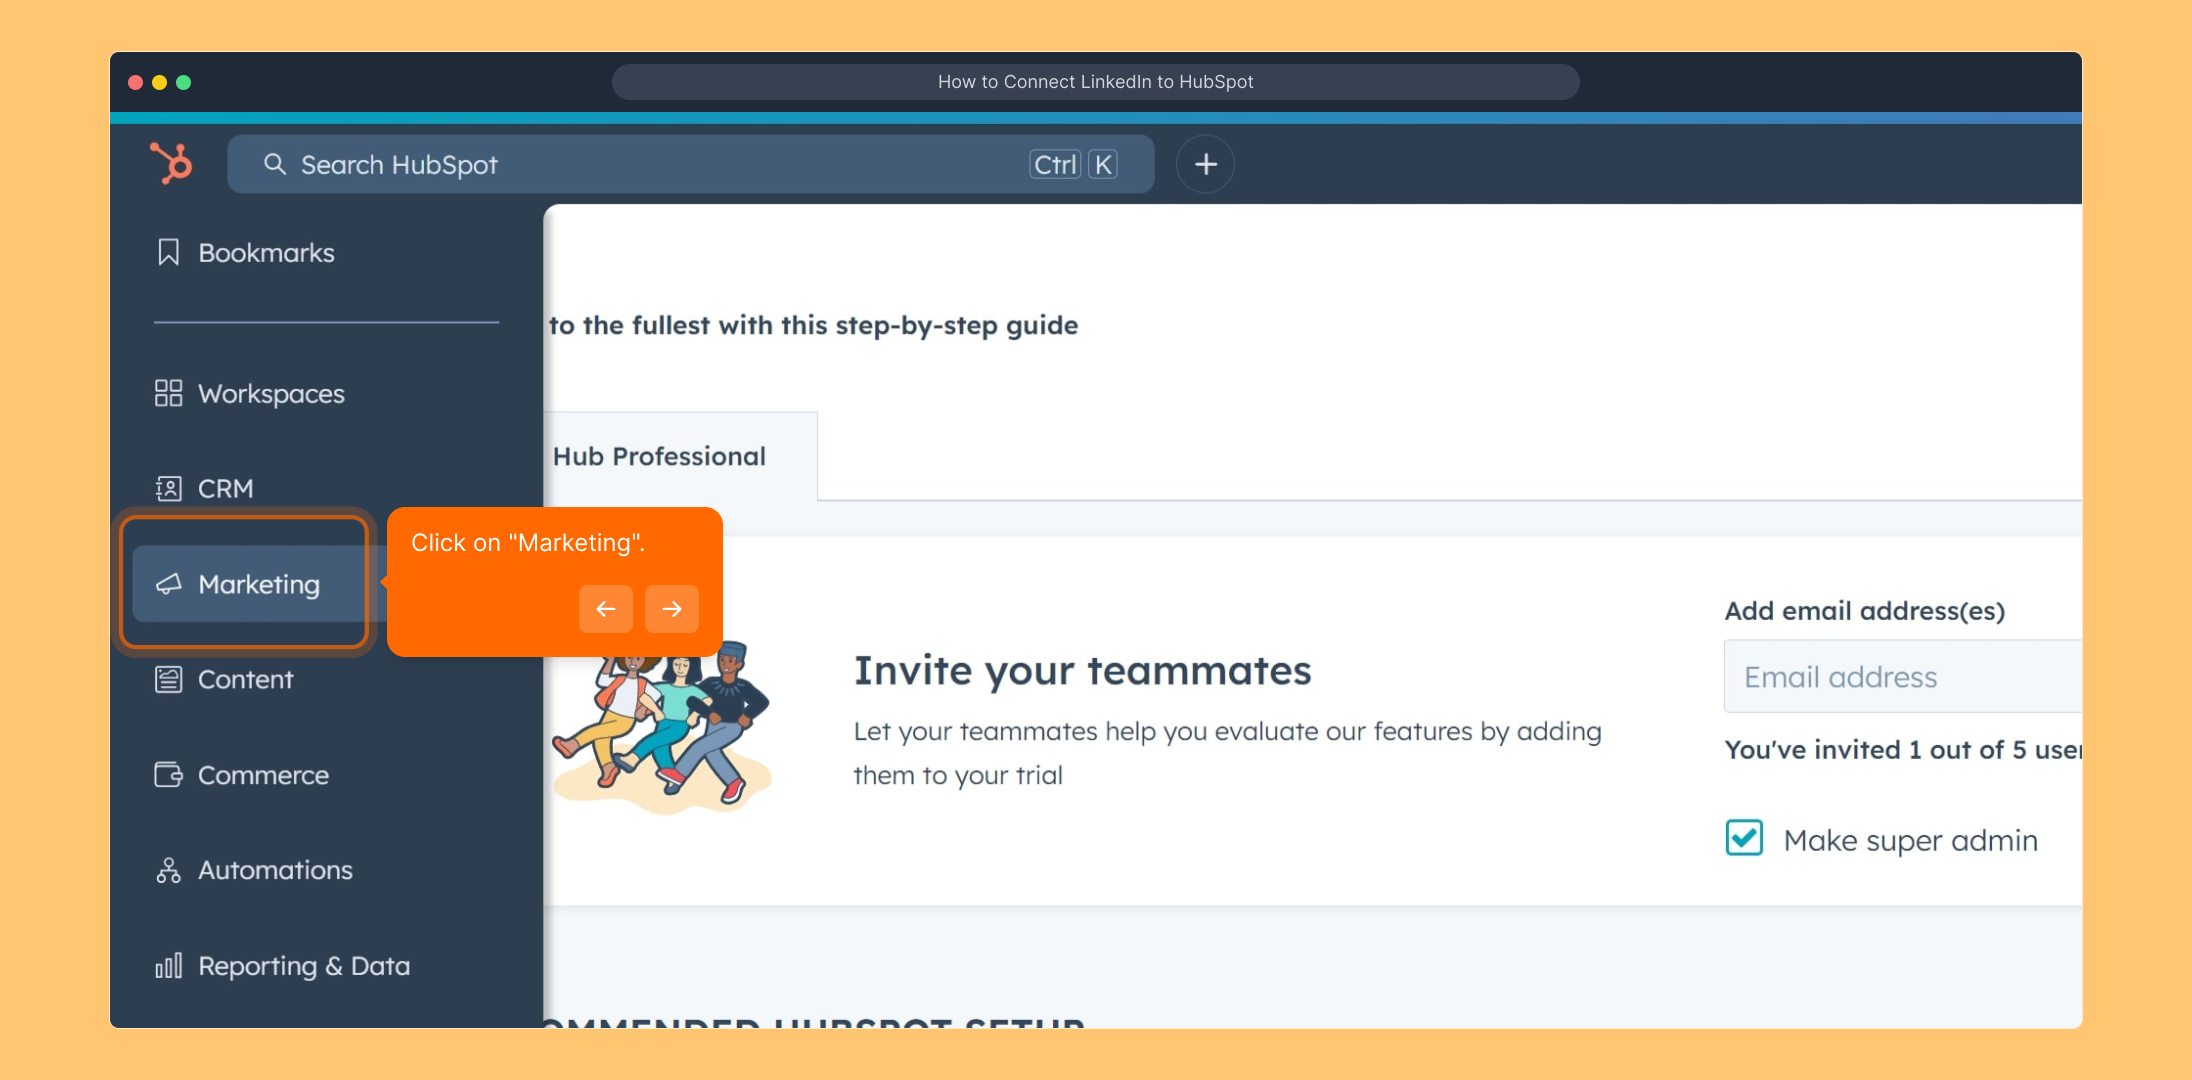Click the Reporting & Data chart icon

click(168, 966)
